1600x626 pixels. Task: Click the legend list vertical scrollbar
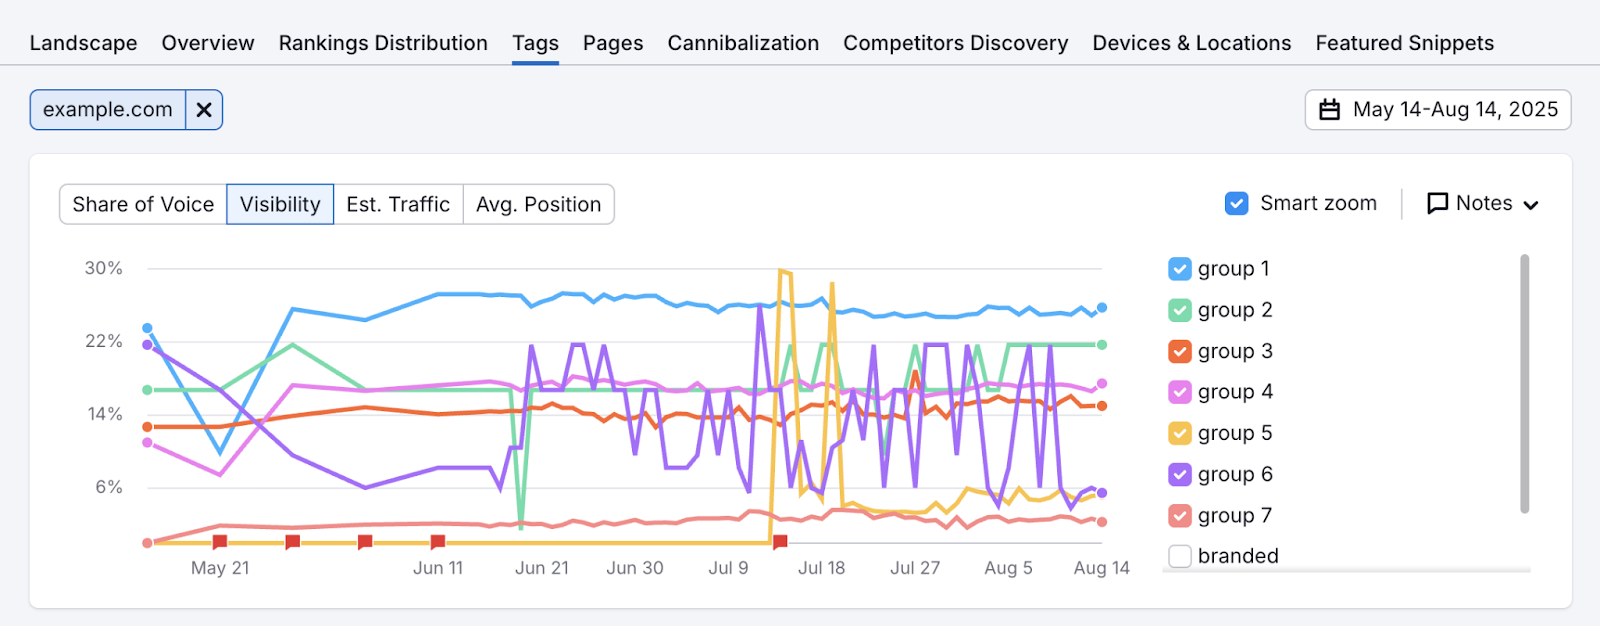(x=1524, y=384)
